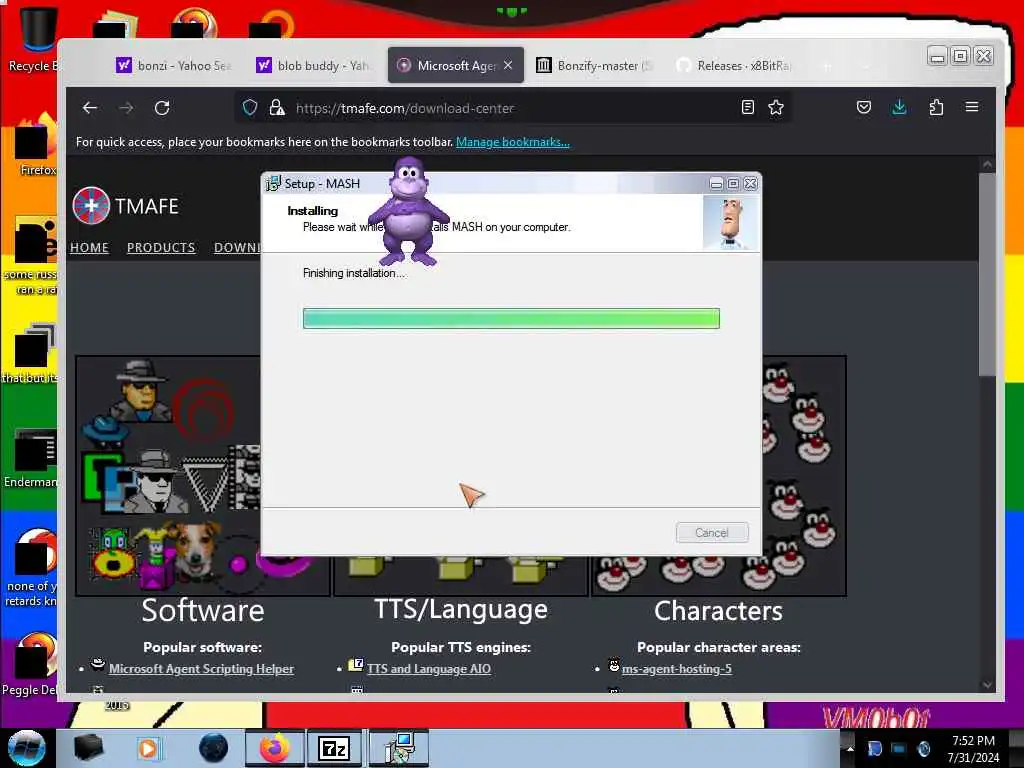Click the Bonzi purple gorilla character
This screenshot has width=1024, height=768.
point(408,212)
